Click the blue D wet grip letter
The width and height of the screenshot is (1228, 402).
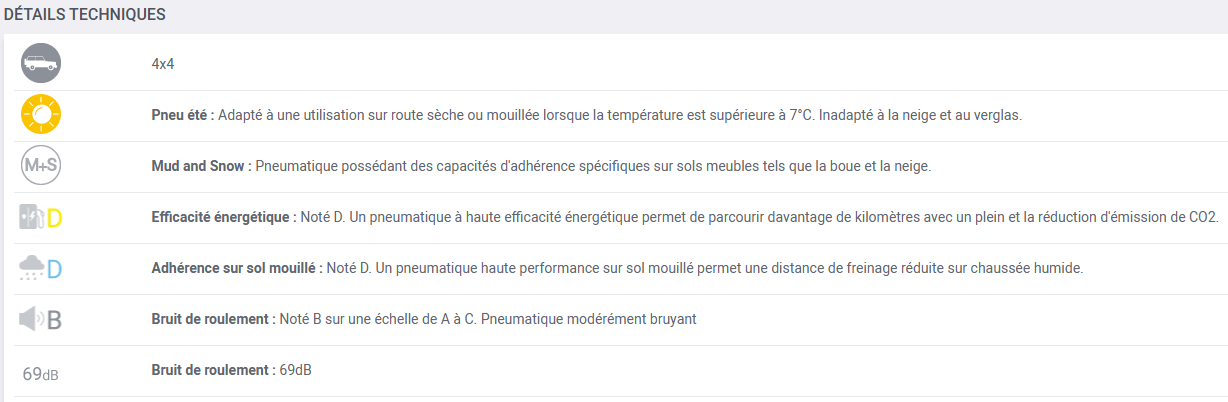tap(54, 269)
